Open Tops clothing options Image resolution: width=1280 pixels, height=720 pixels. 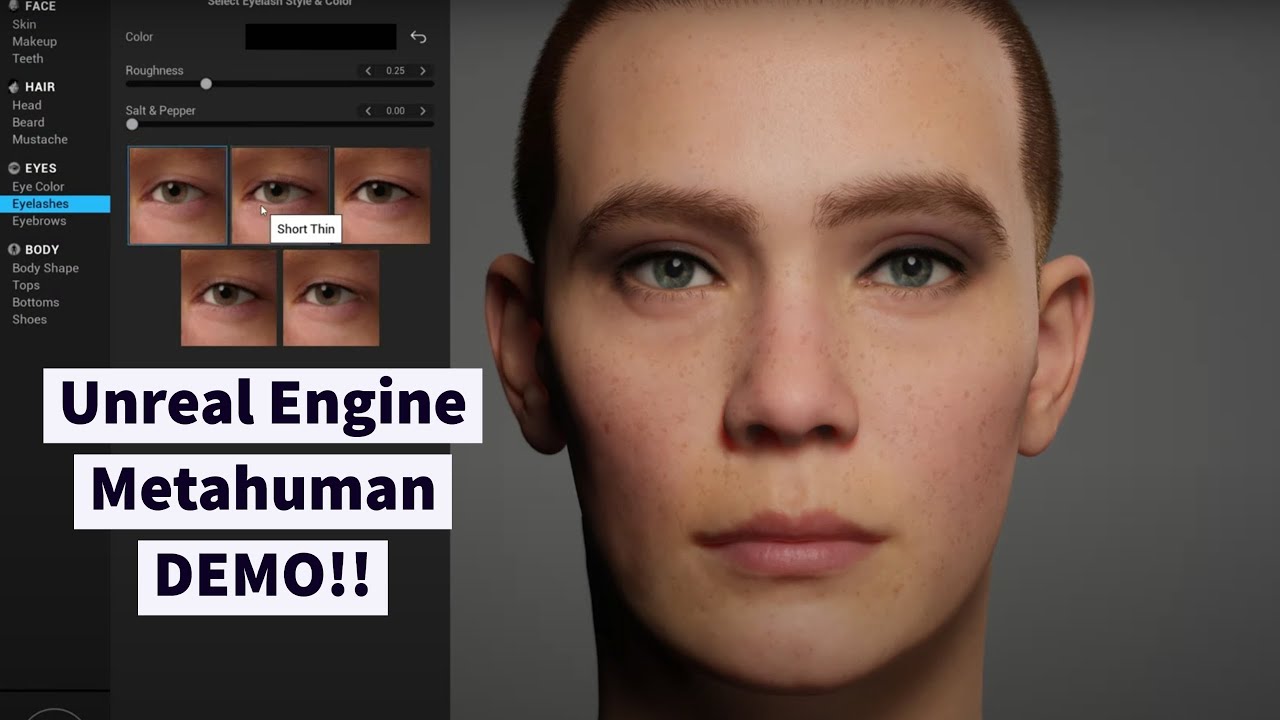[x=26, y=285]
